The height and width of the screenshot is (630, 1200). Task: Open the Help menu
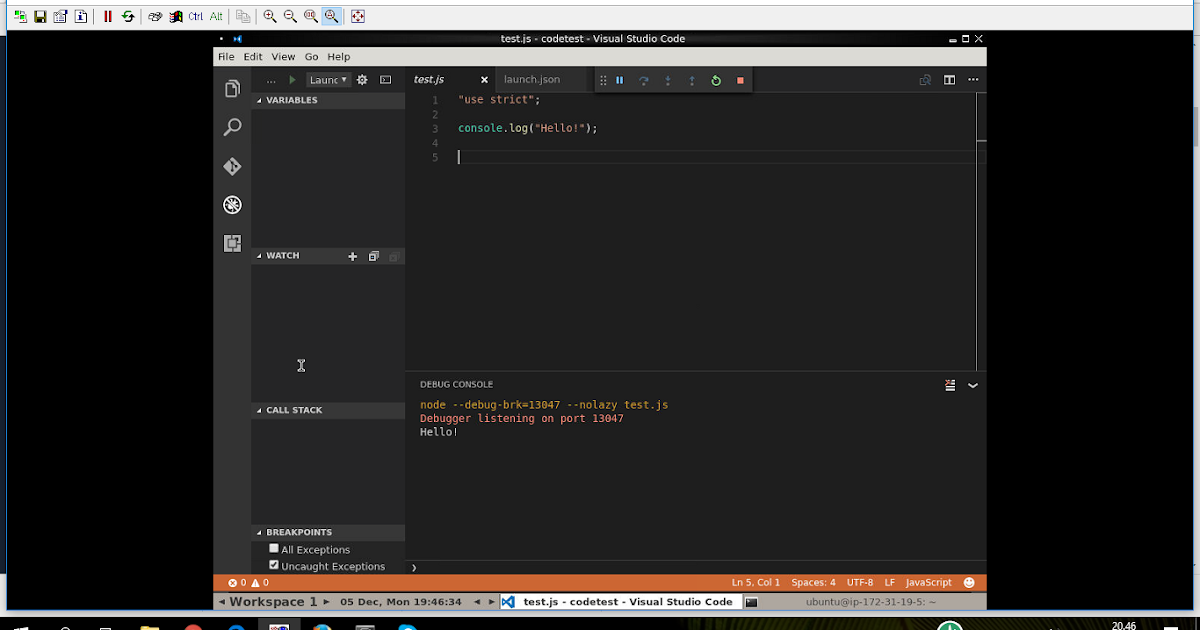[x=339, y=57]
